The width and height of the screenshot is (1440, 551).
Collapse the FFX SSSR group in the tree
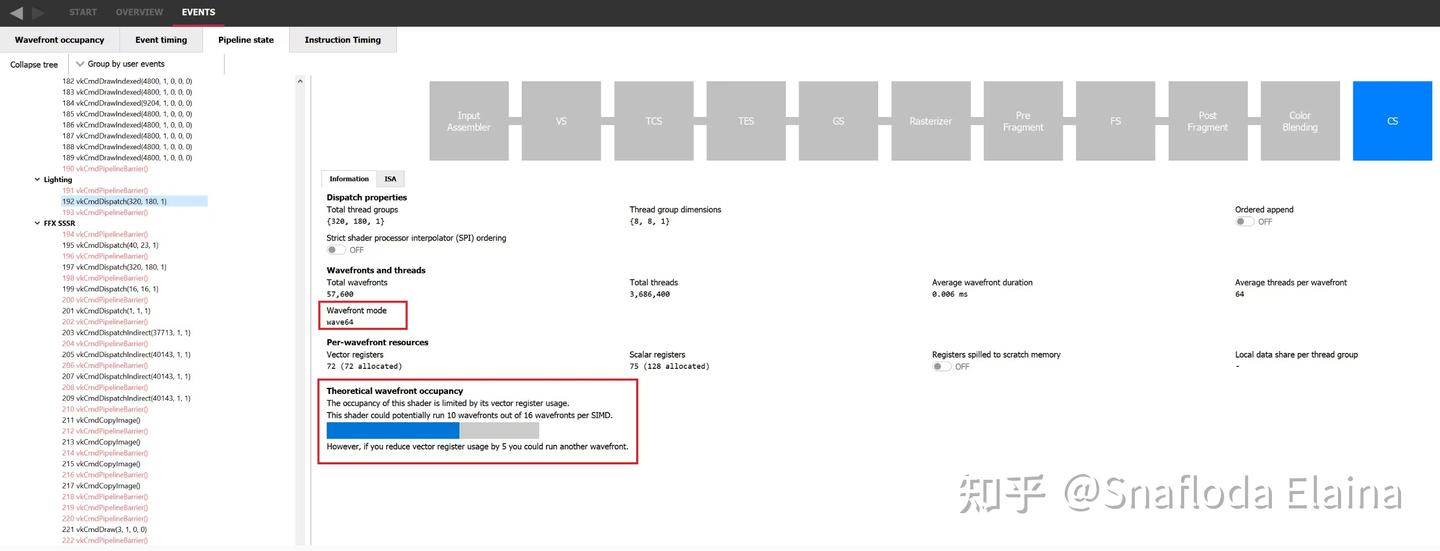(38, 223)
